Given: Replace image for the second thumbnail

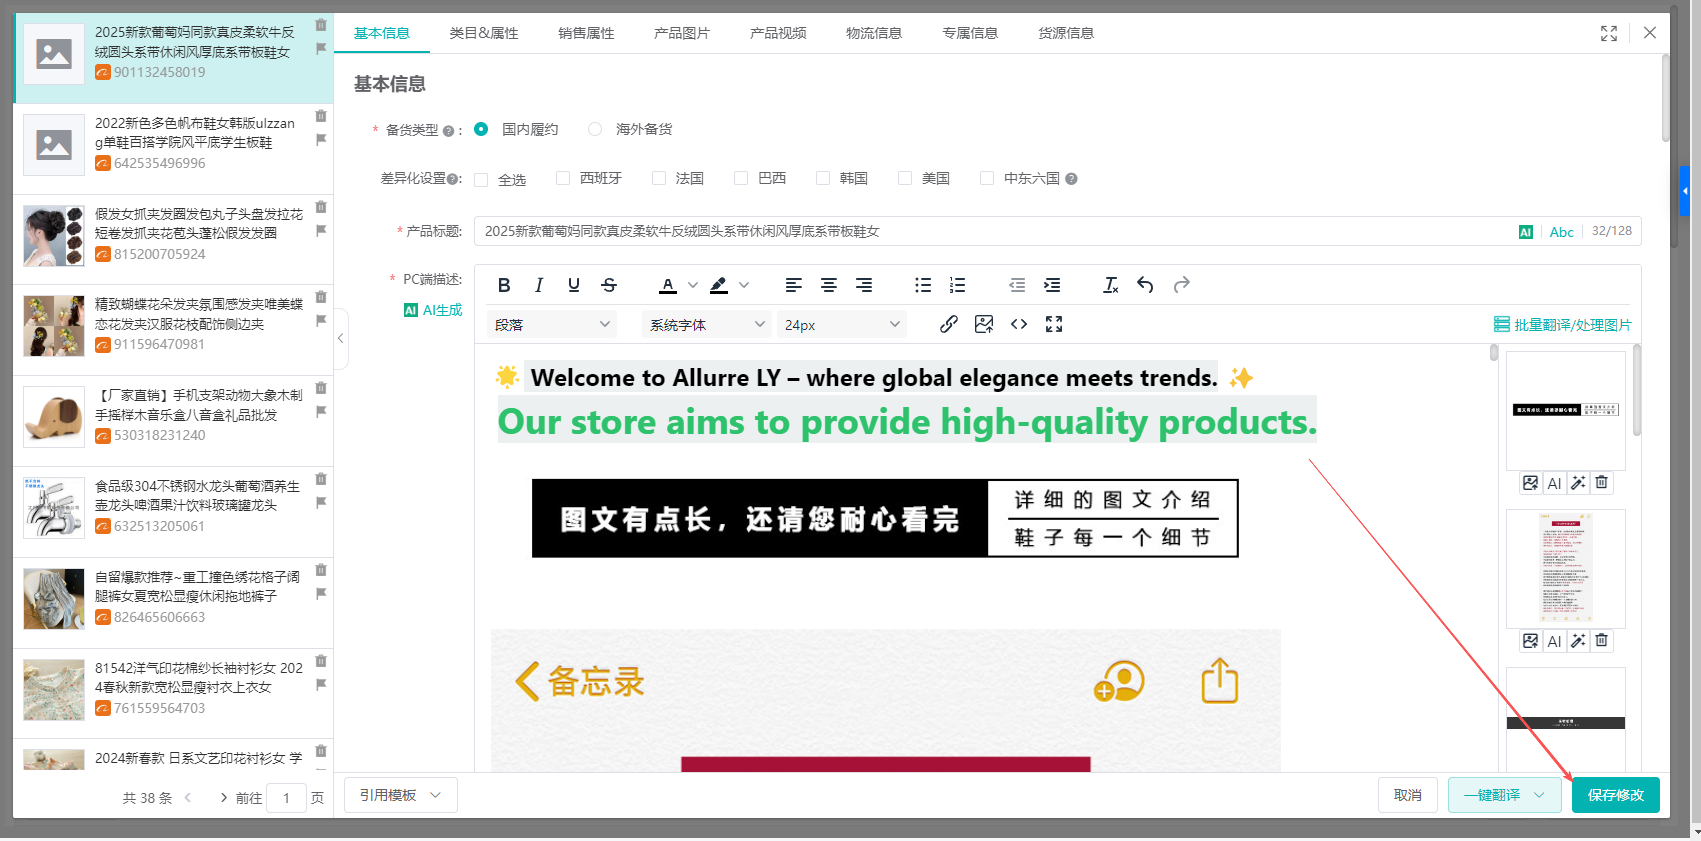Looking at the screenshot, I should (1530, 641).
